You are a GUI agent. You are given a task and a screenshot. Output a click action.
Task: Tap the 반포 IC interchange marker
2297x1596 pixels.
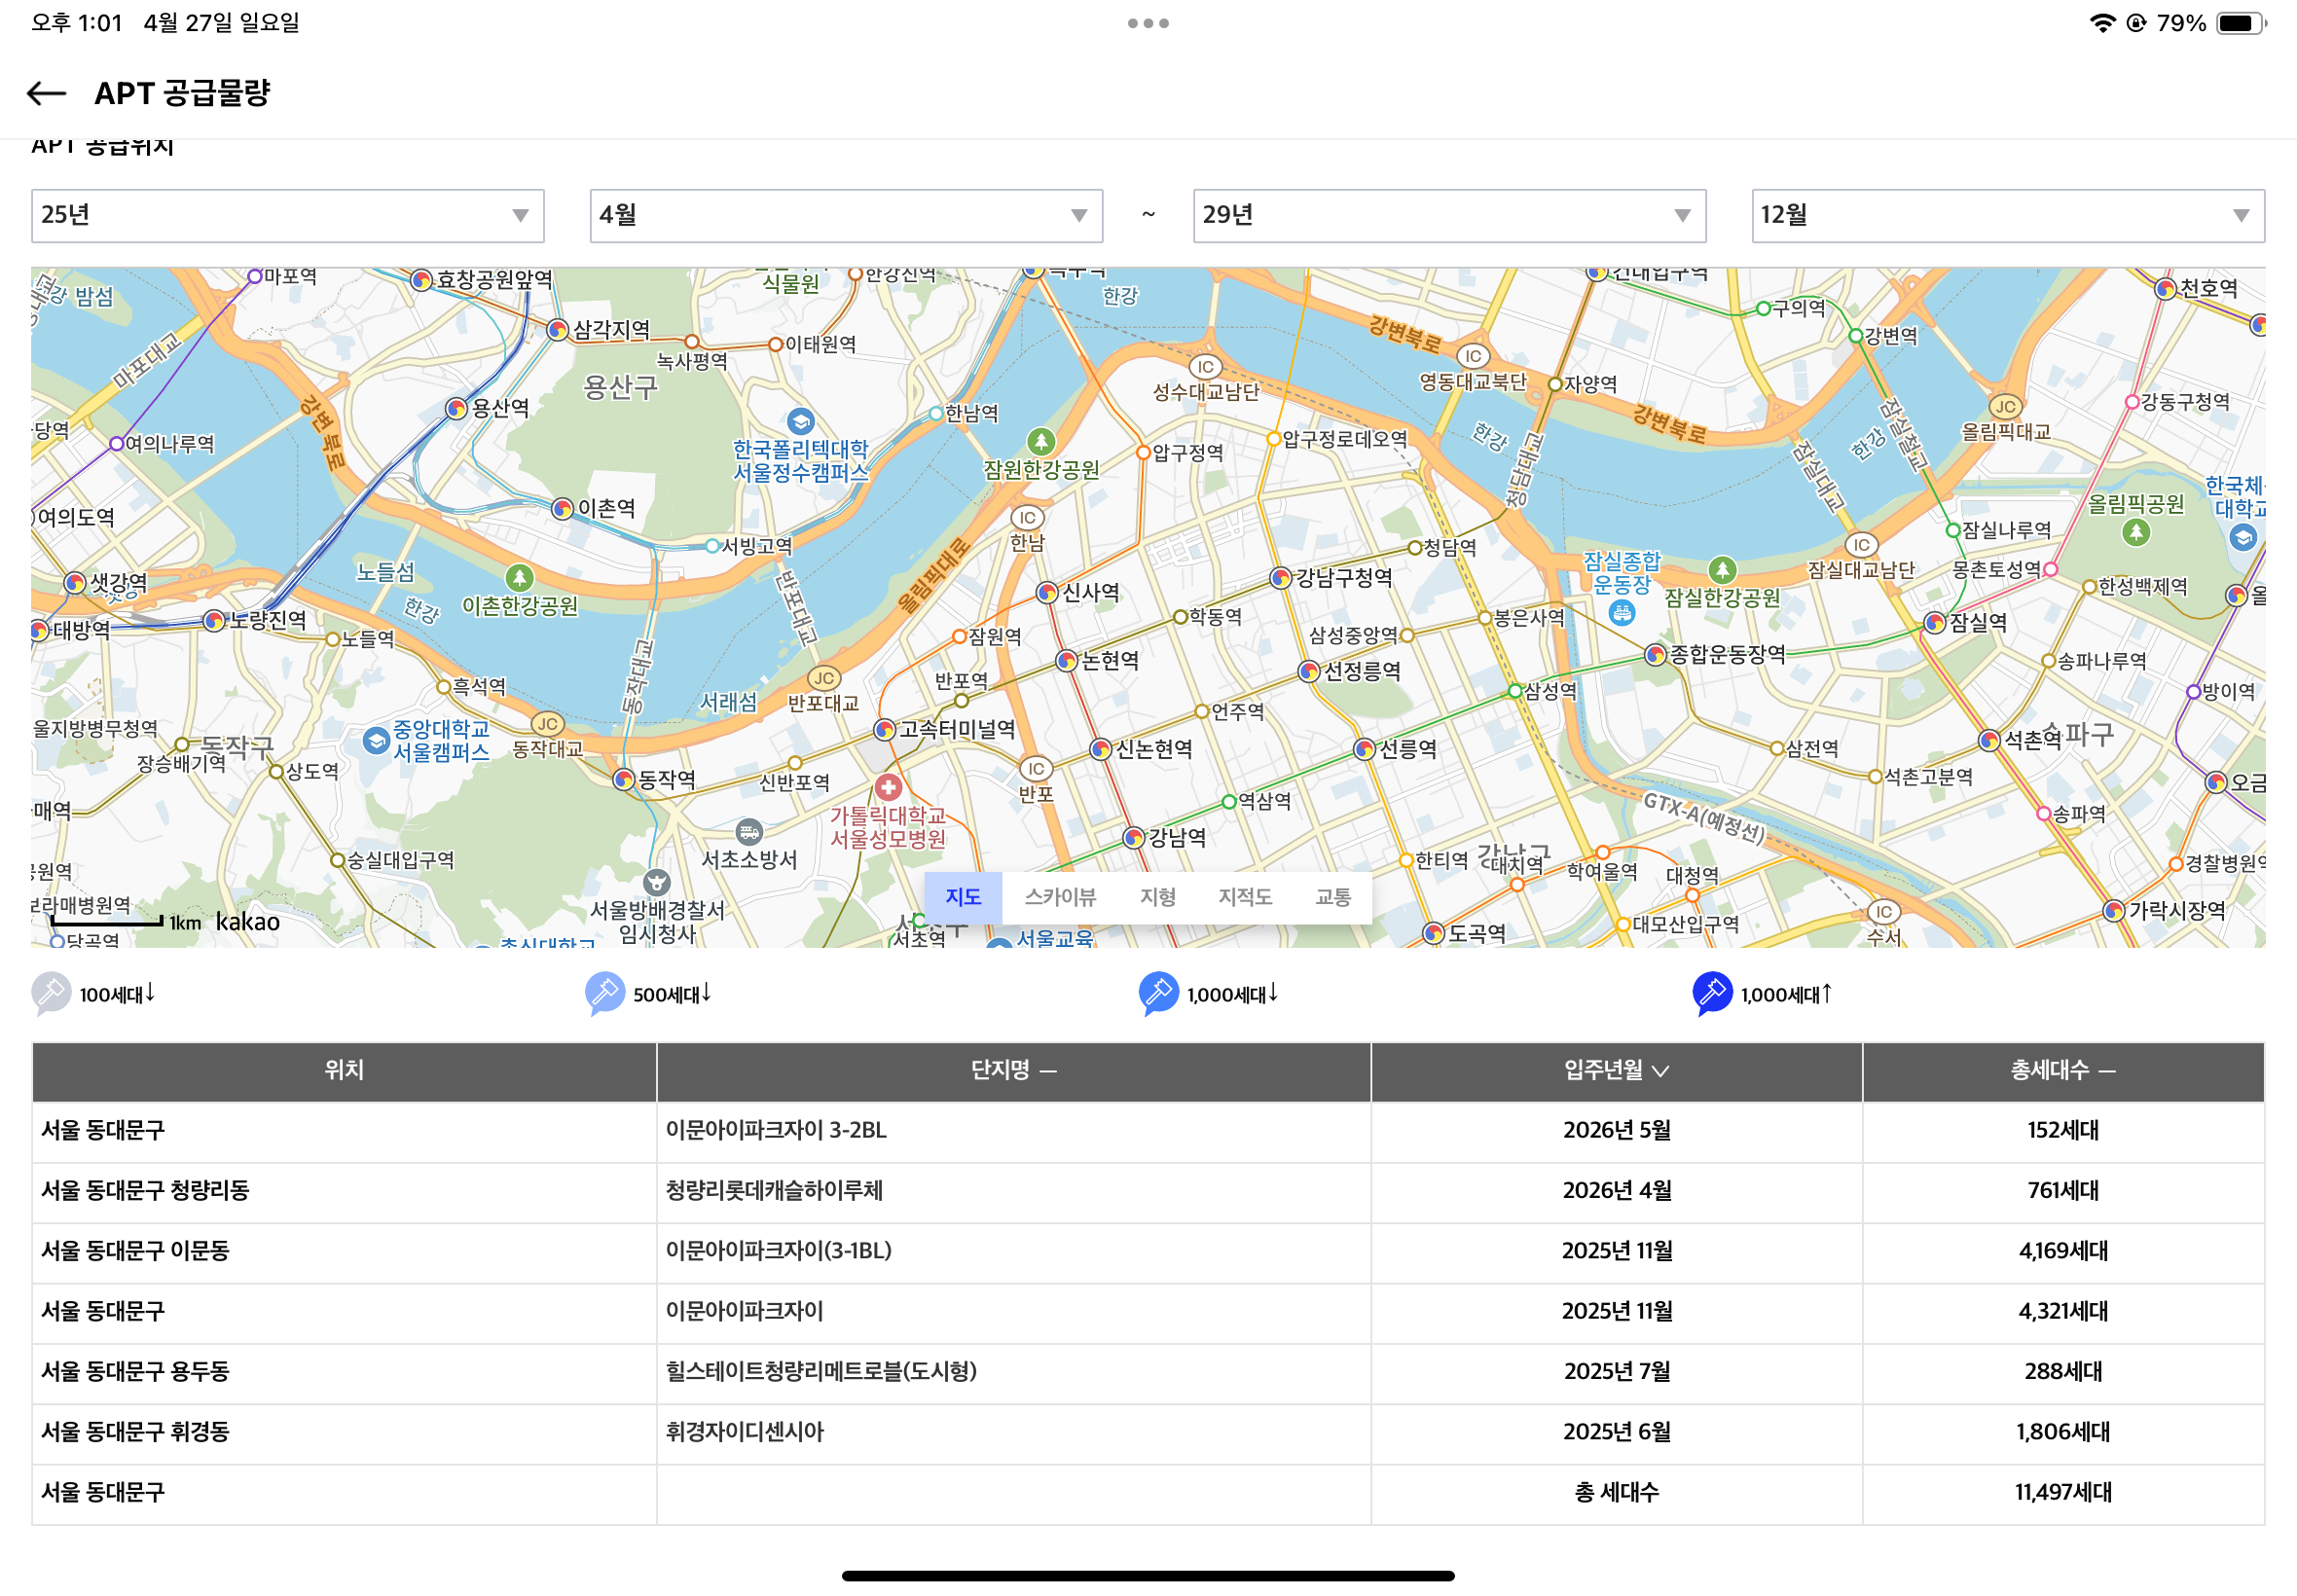pyautogui.click(x=1035, y=769)
